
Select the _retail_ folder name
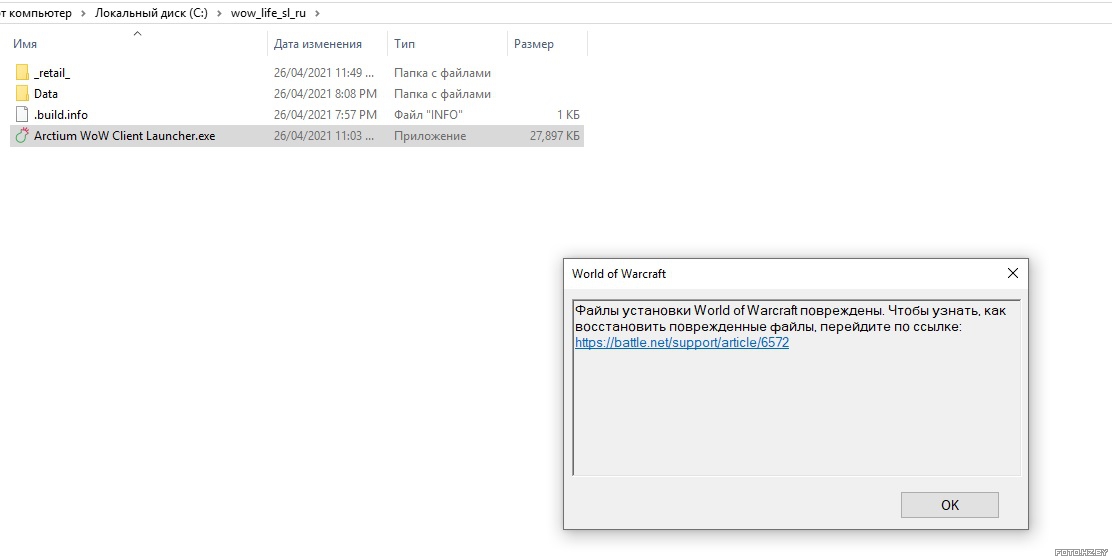point(52,73)
